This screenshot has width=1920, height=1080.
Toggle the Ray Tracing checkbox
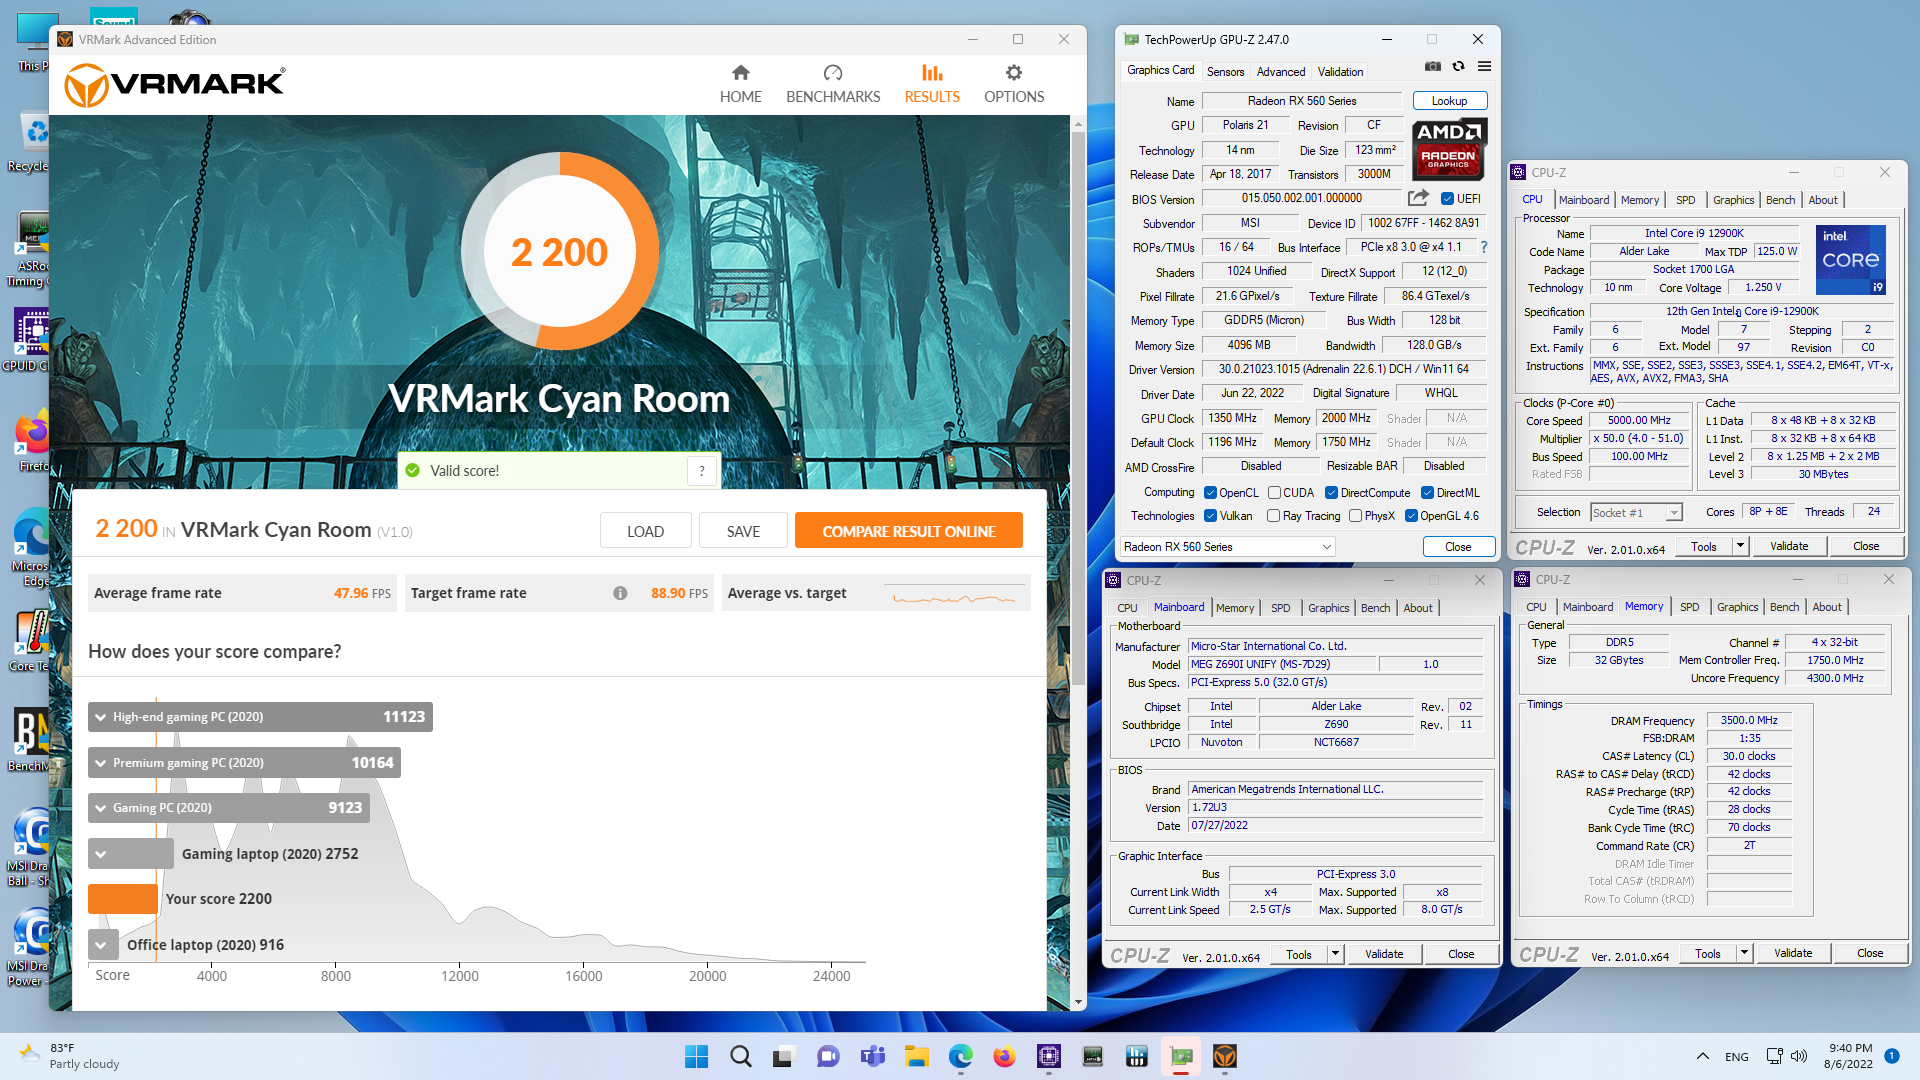pyautogui.click(x=1274, y=516)
